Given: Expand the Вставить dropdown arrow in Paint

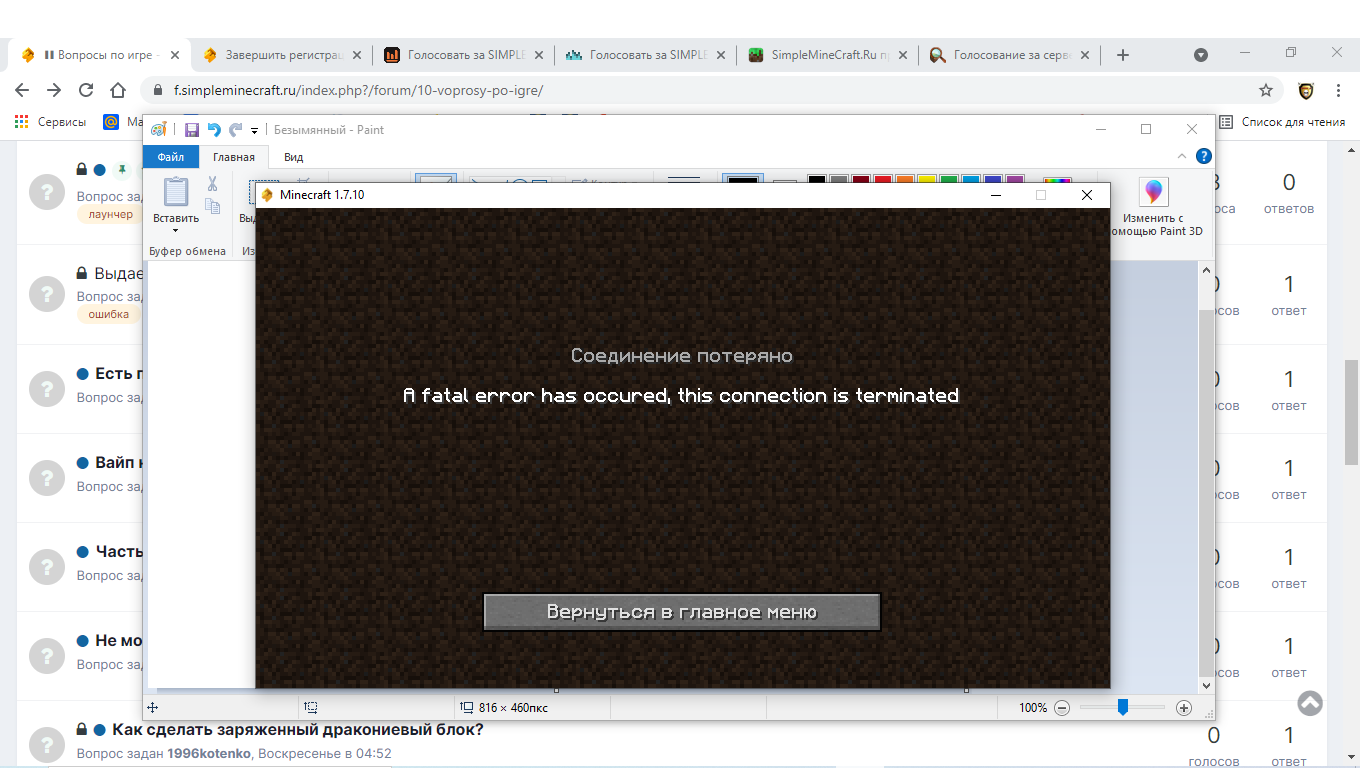Looking at the screenshot, I should [x=176, y=231].
